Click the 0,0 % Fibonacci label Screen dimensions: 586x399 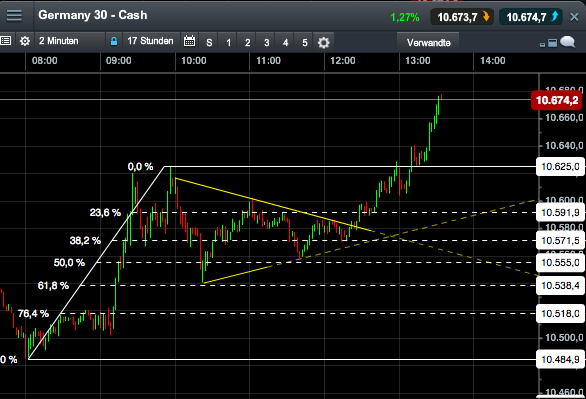[x=141, y=167]
